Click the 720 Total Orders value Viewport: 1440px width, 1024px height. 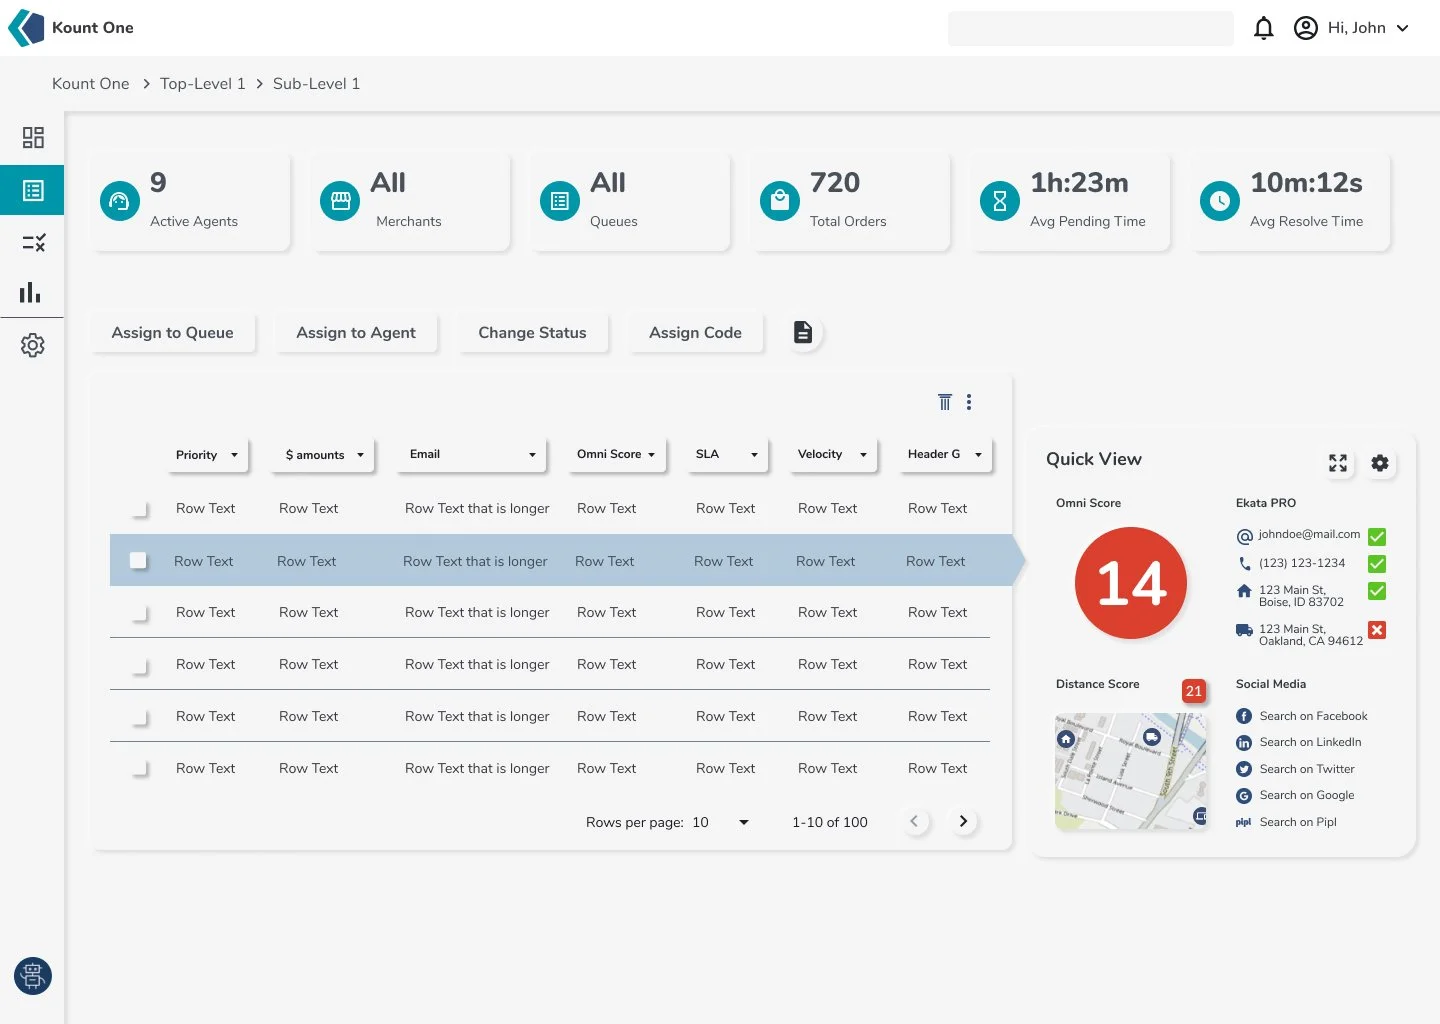[x=835, y=183]
